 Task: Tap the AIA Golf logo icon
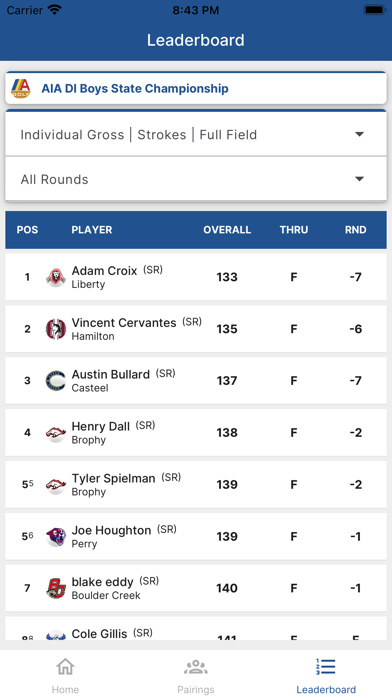(20, 88)
